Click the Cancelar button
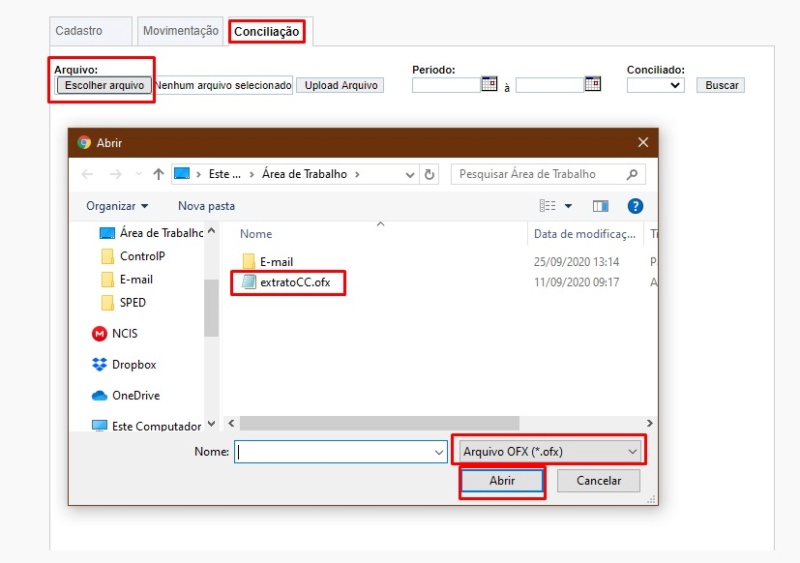The width and height of the screenshot is (800, 563). click(x=598, y=481)
